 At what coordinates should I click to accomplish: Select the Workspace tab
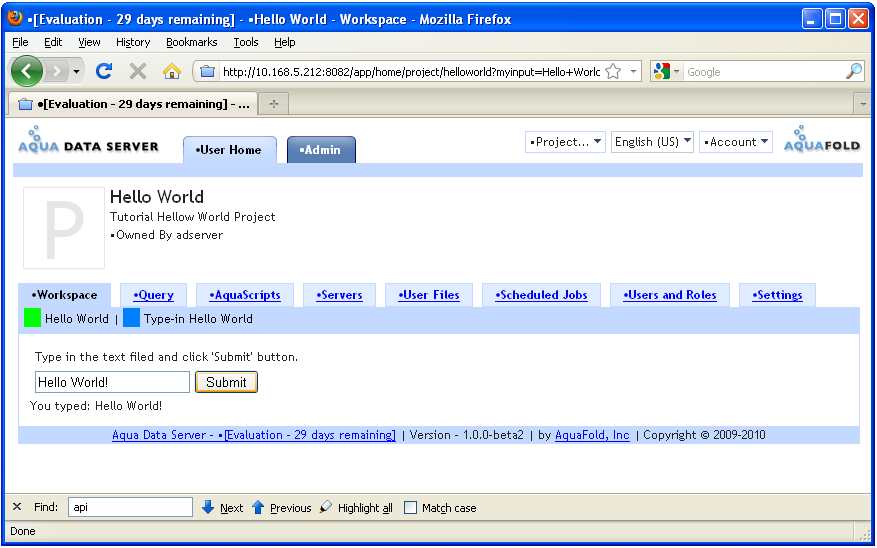65,295
